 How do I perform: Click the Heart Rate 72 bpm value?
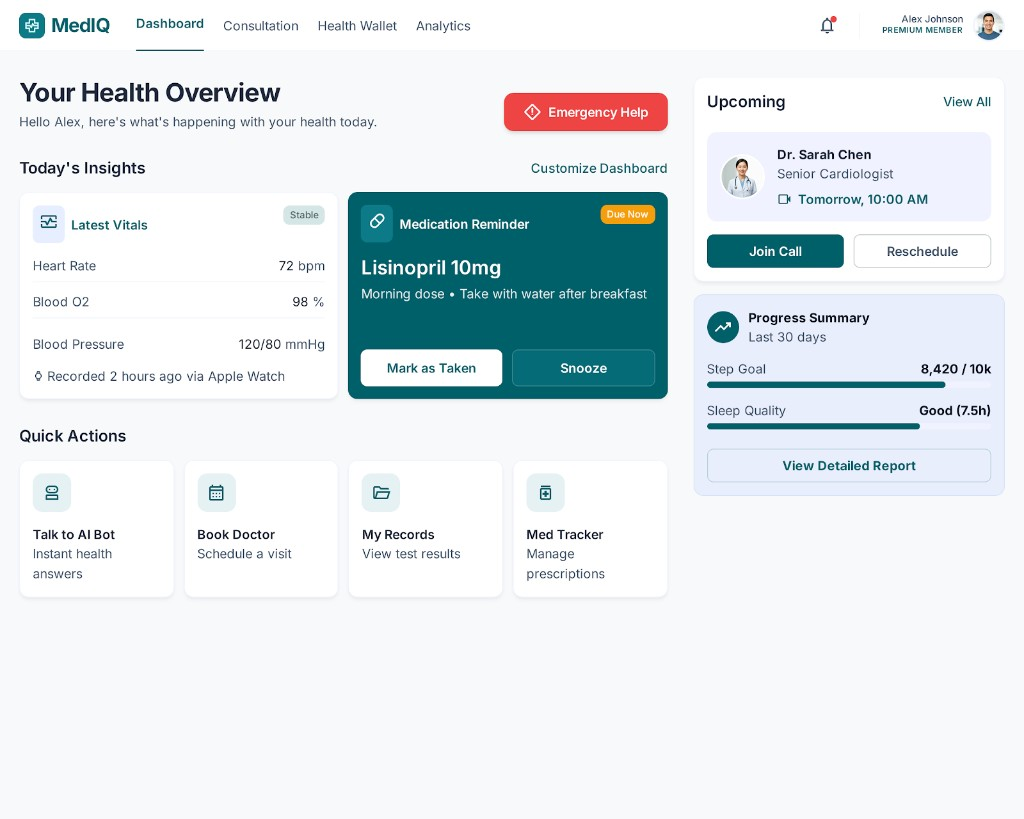click(x=302, y=266)
